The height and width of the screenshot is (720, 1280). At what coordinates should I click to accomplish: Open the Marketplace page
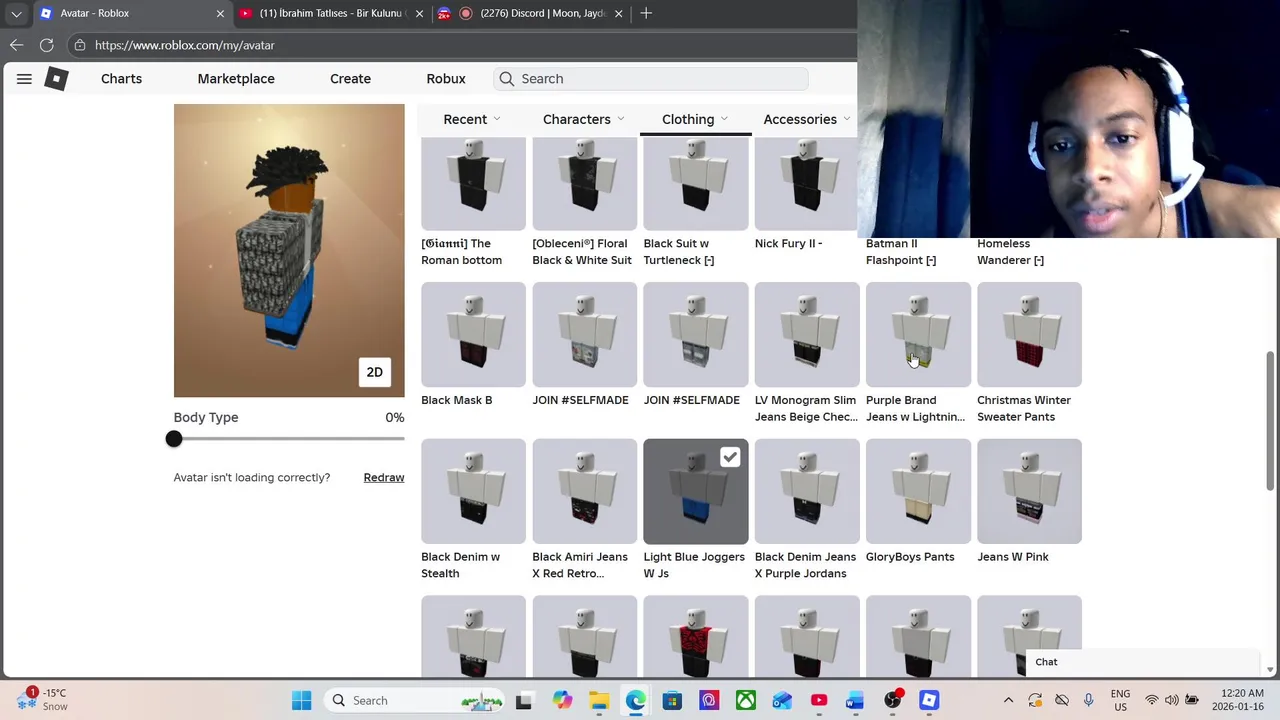pyautogui.click(x=236, y=79)
